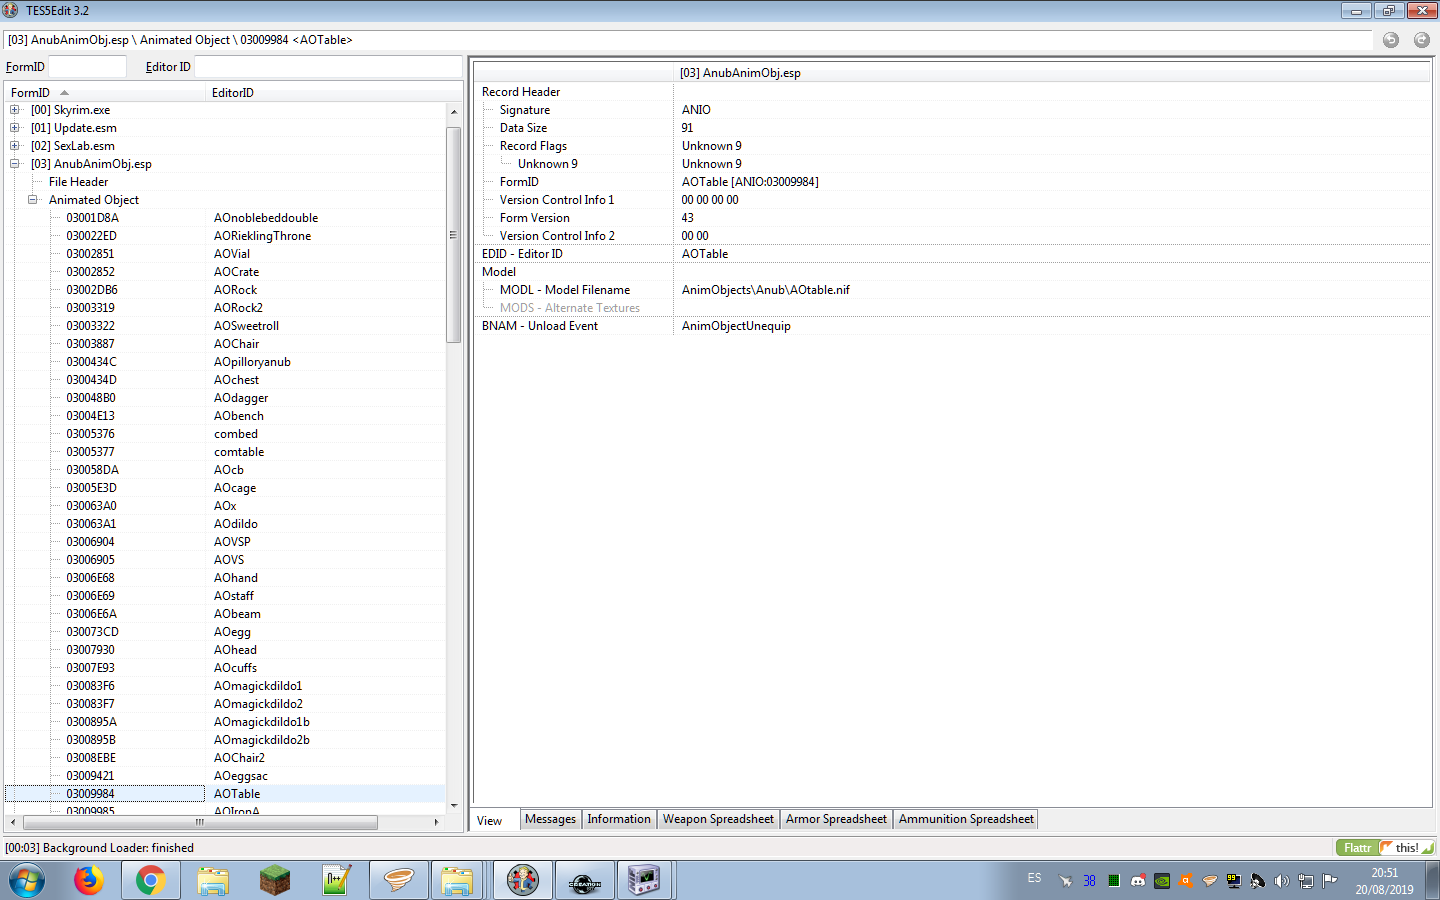The width and height of the screenshot is (1440, 900).
Task: Open the Creation Kit taskbar icon
Action: (584, 881)
